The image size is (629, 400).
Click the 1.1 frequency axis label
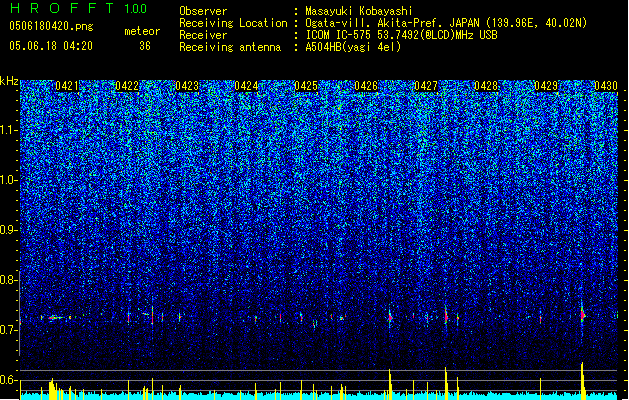8,130
